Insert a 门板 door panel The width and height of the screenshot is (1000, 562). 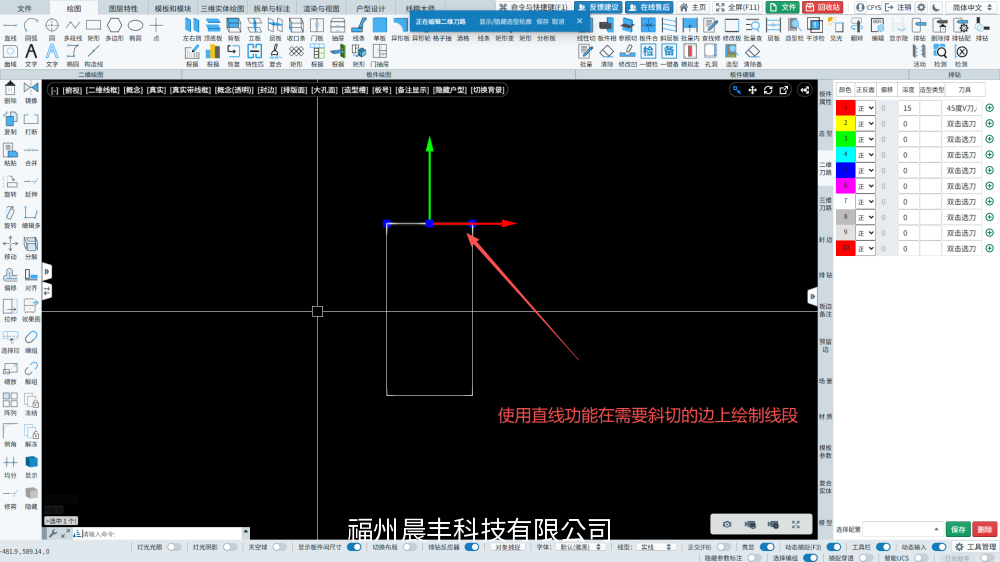point(317,29)
